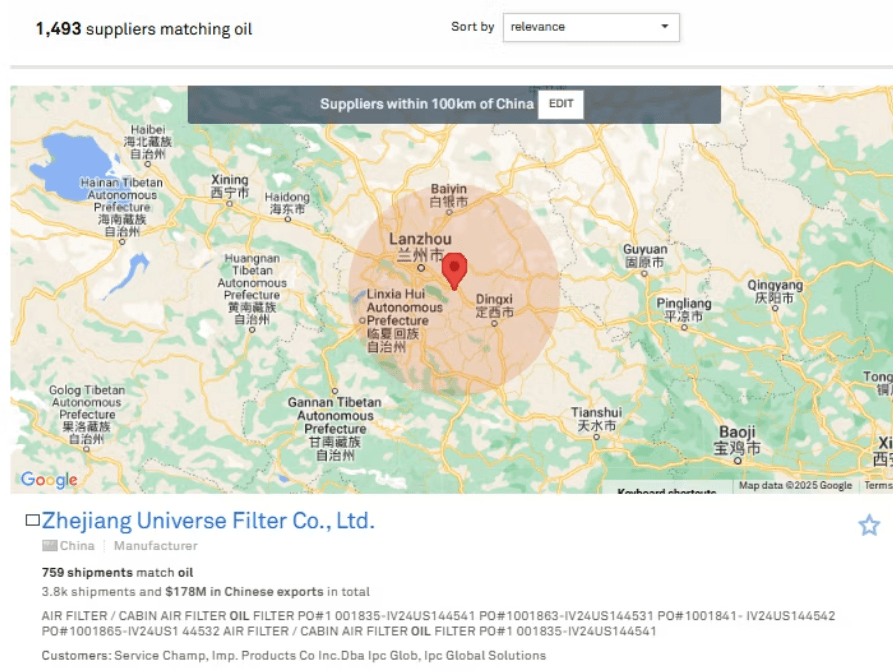Click the Huangnan Tibetan Autonomous Prefecture label
Image resolution: width=893 pixels, height=672 pixels.
coord(252,289)
